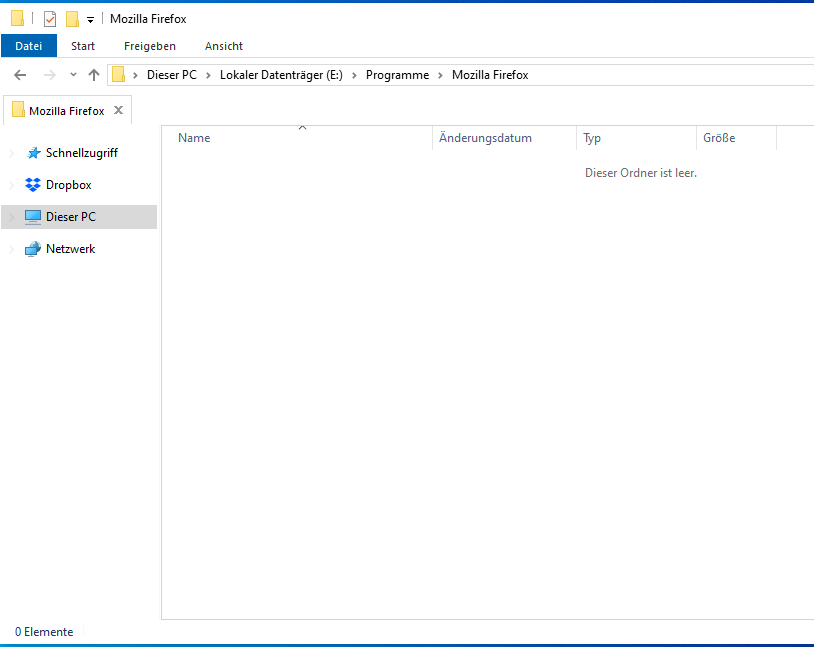Open the Freigeben ribbon tab
The image size is (814, 647).
pyautogui.click(x=150, y=46)
